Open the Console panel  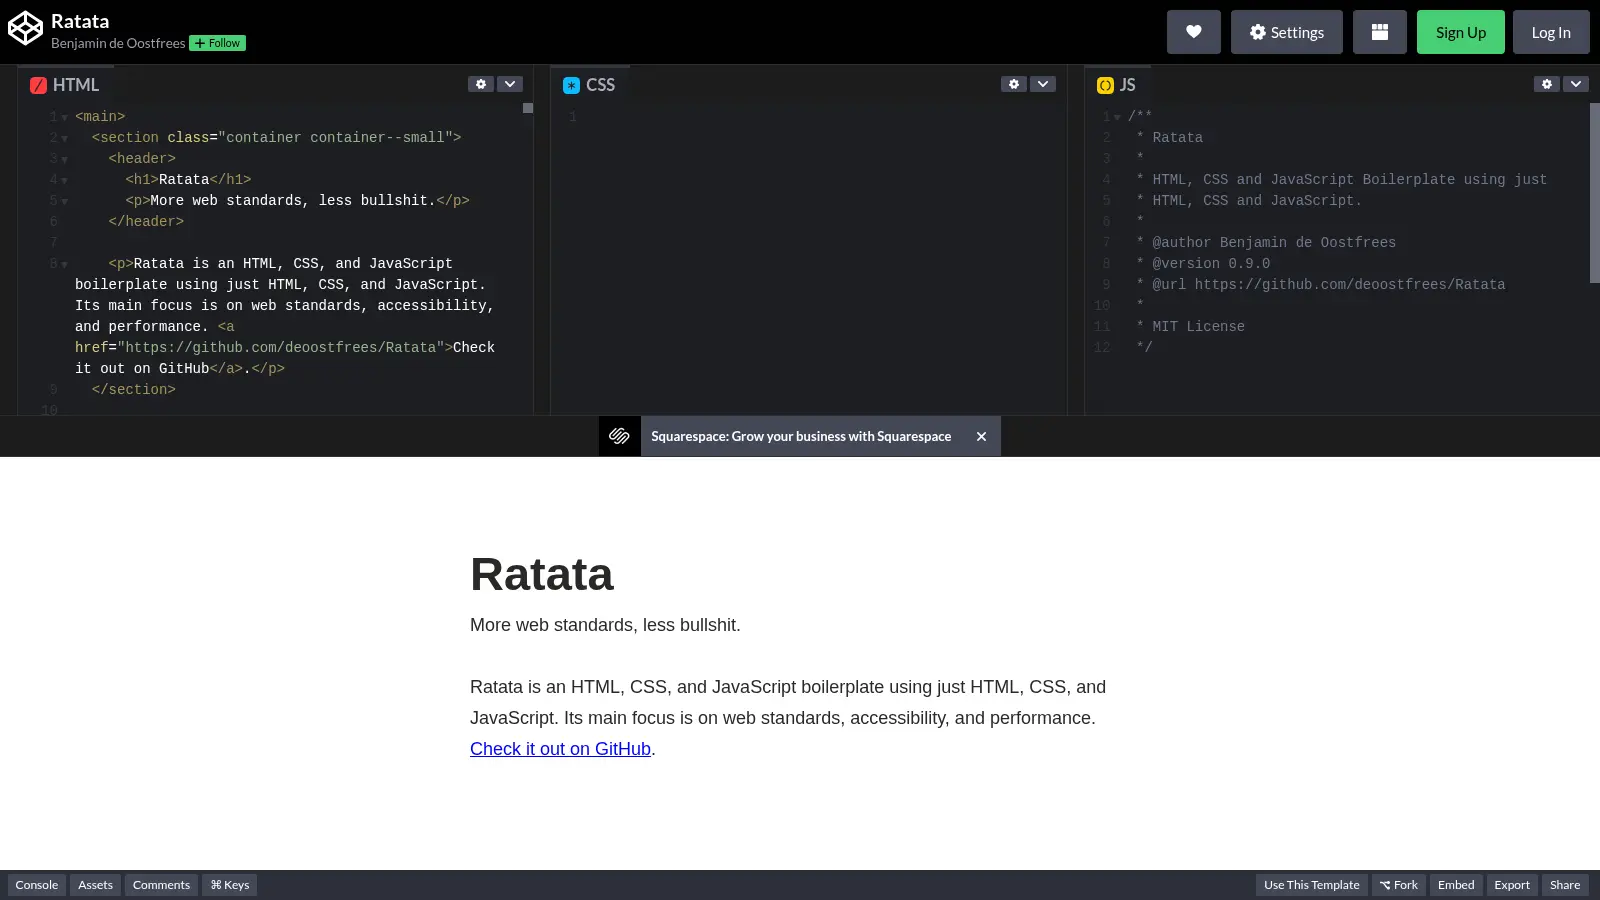tap(37, 885)
